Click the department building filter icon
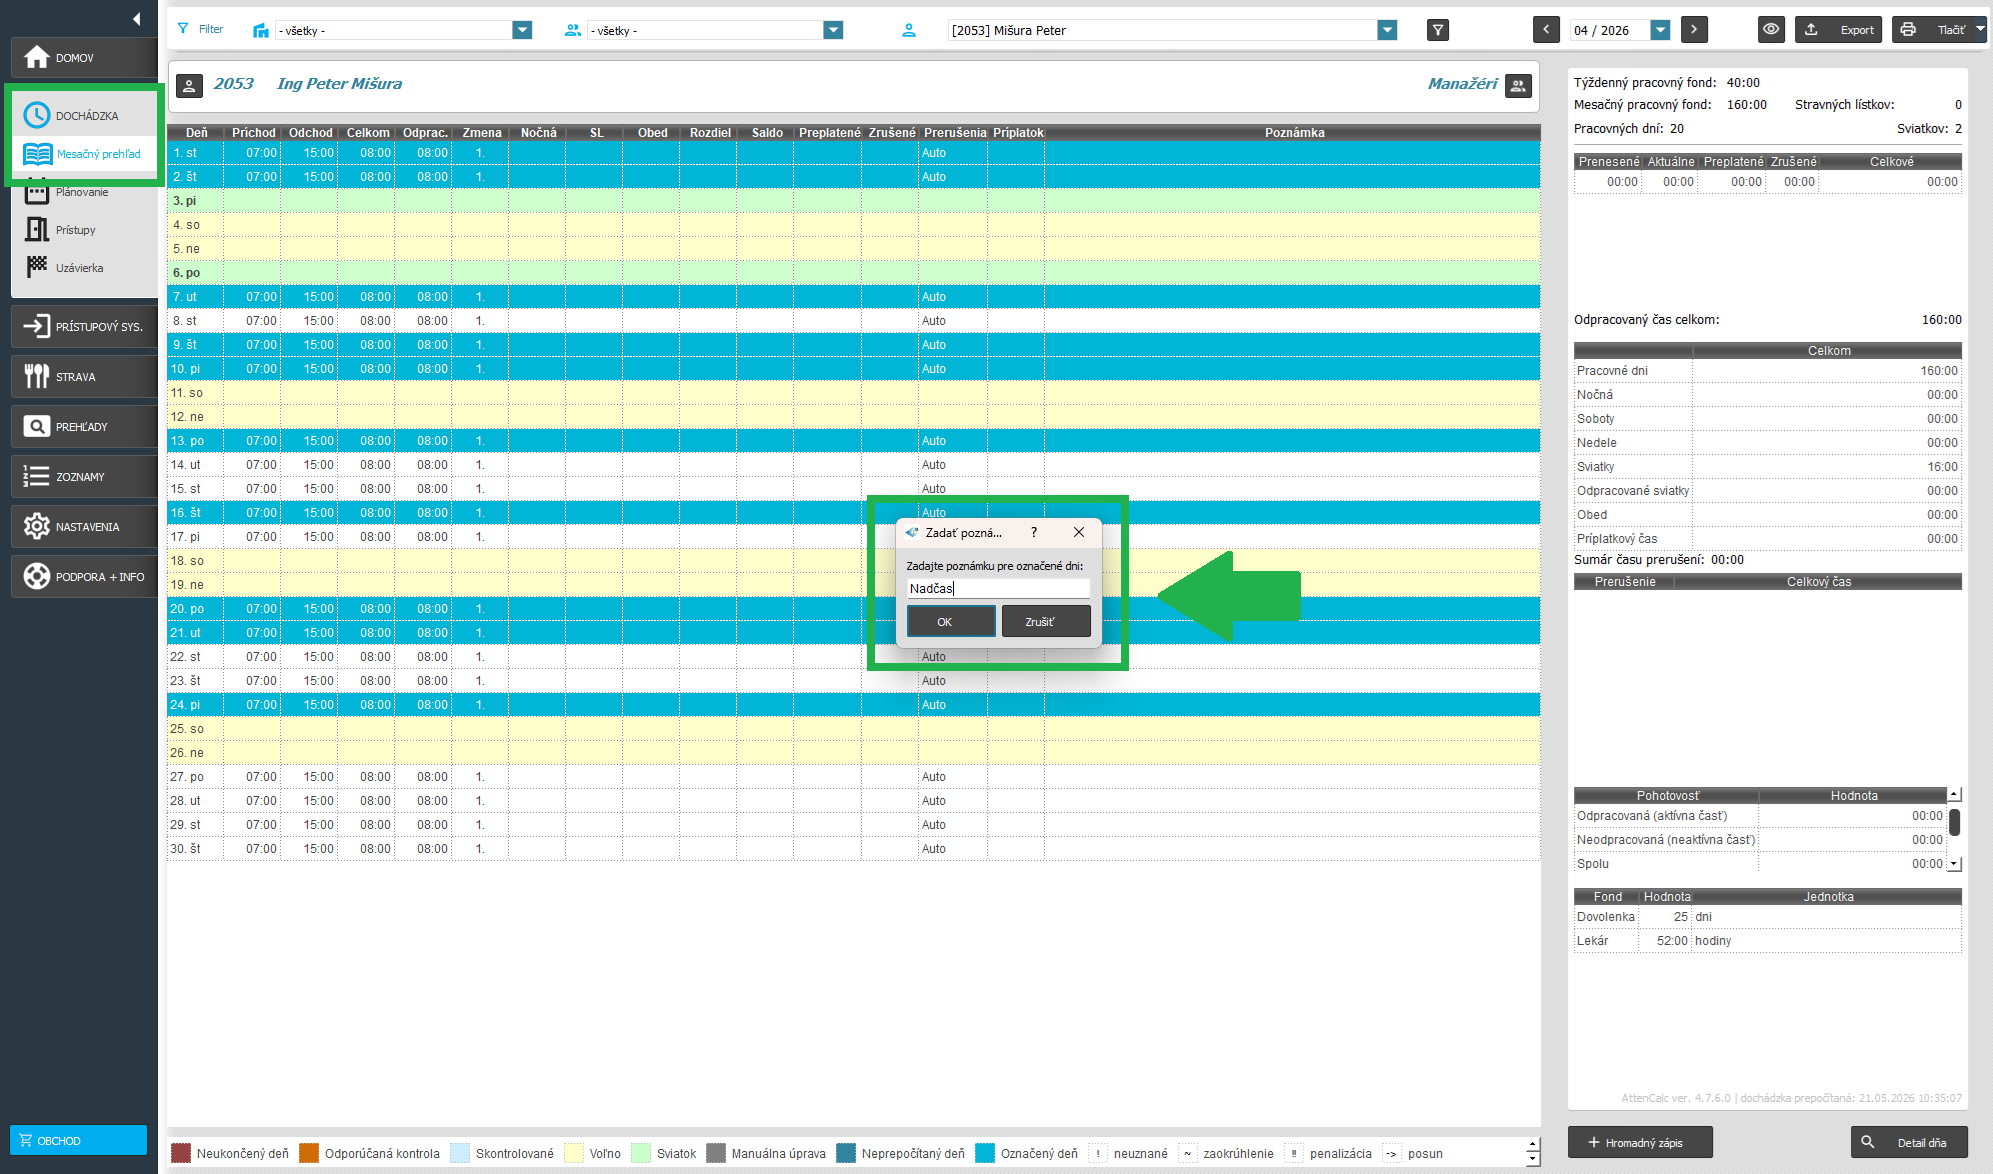Viewport: 1993px width, 1174px height. click(x=261, y=30)
